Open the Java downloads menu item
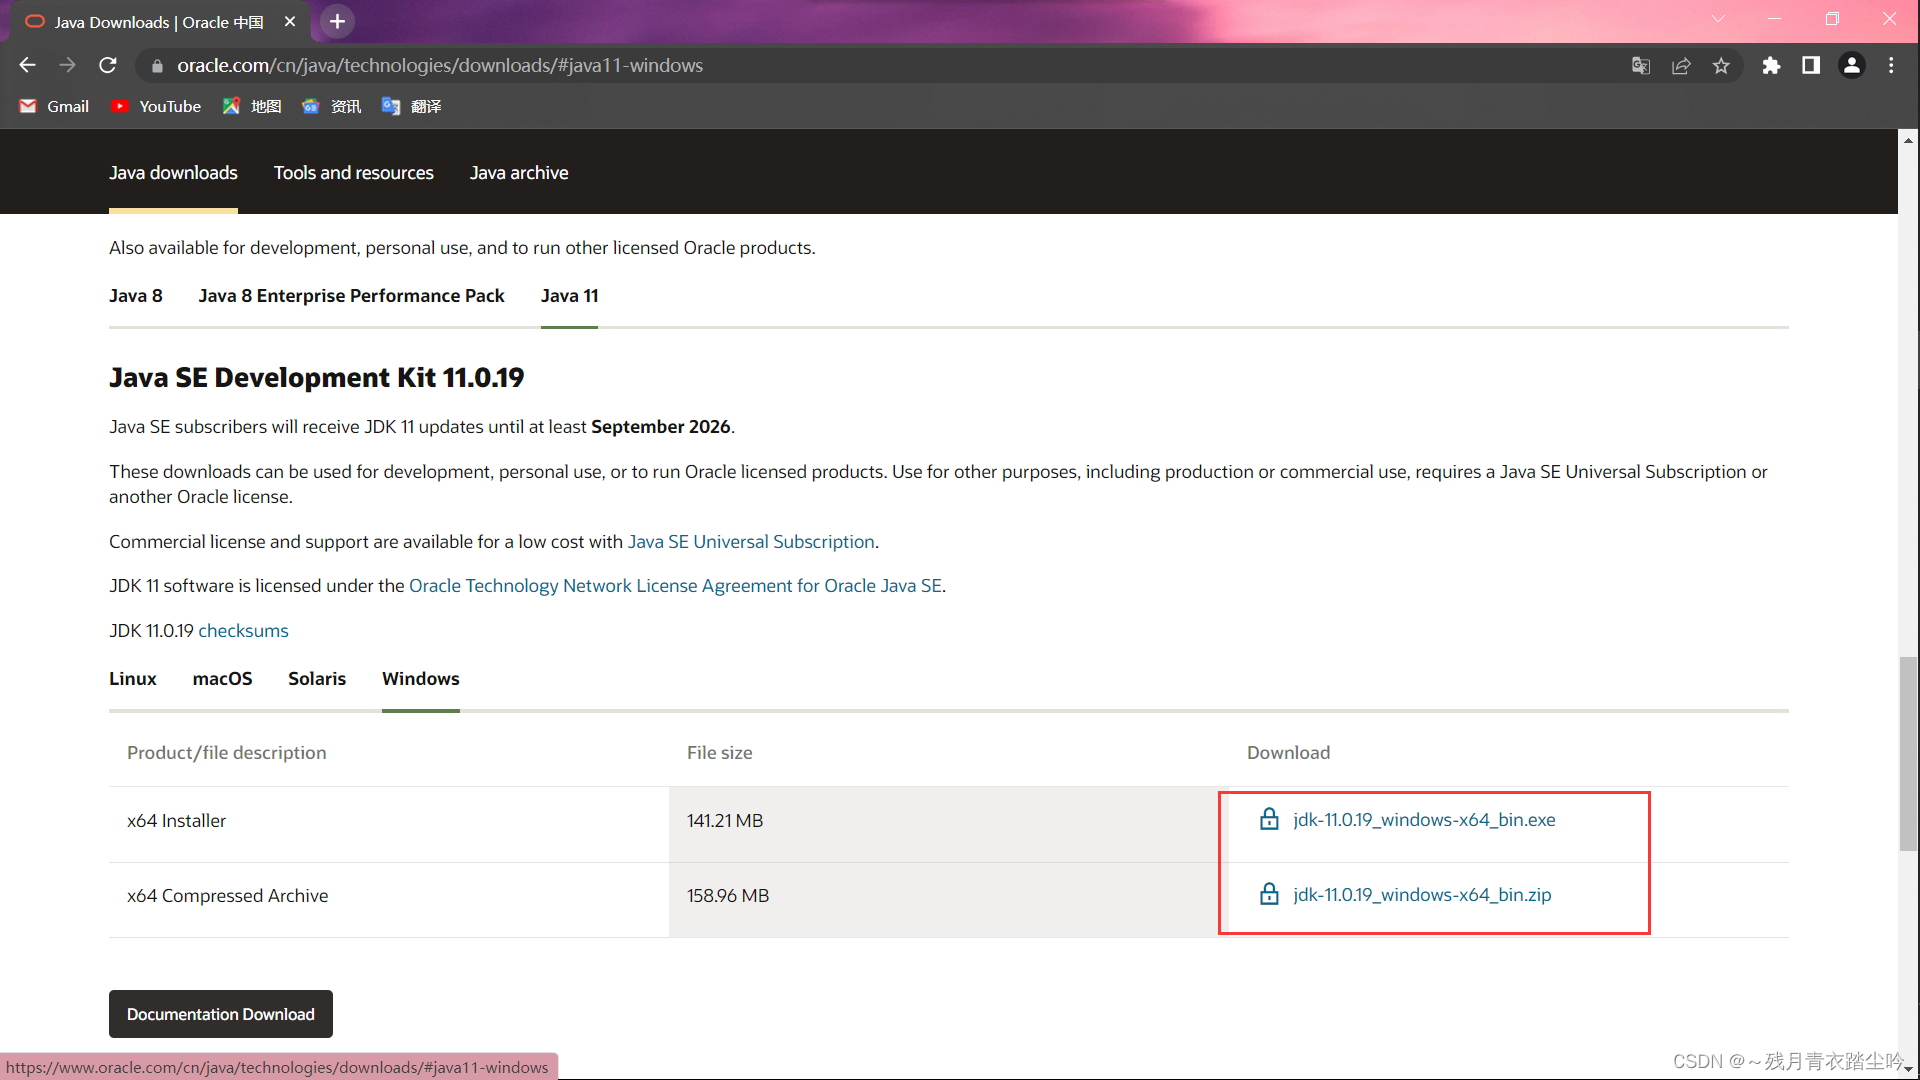1920x1080 pixels. point(171,171)
